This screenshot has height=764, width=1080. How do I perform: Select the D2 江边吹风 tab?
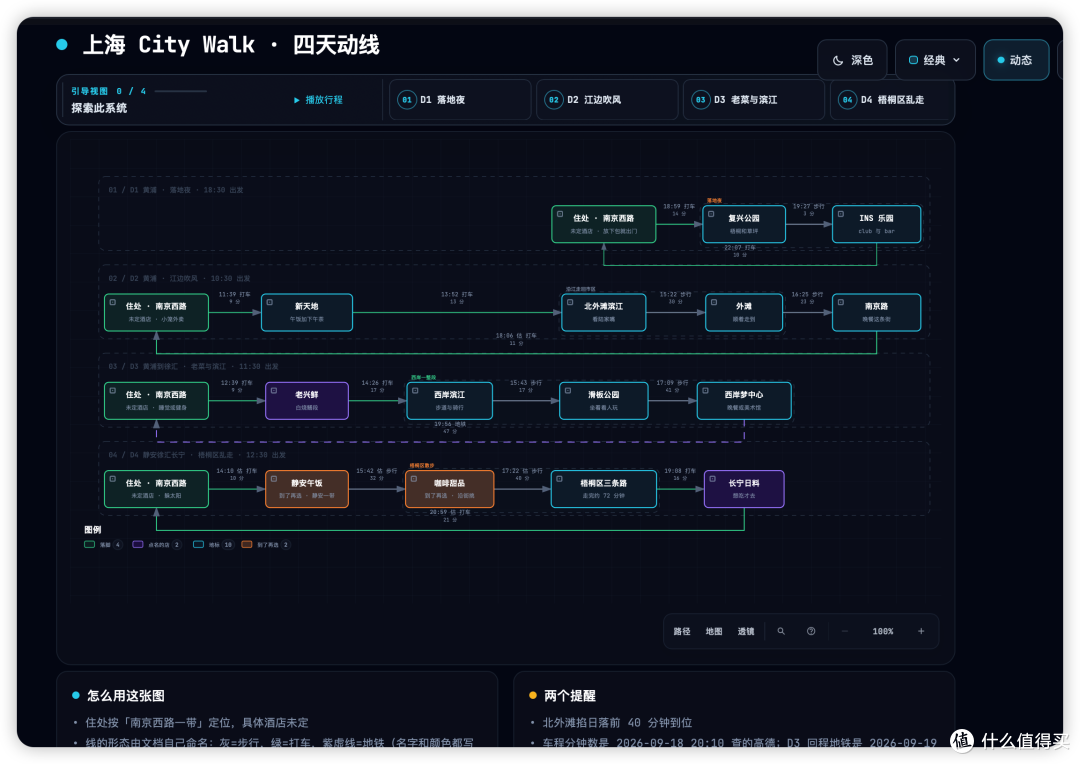point(606,100)
